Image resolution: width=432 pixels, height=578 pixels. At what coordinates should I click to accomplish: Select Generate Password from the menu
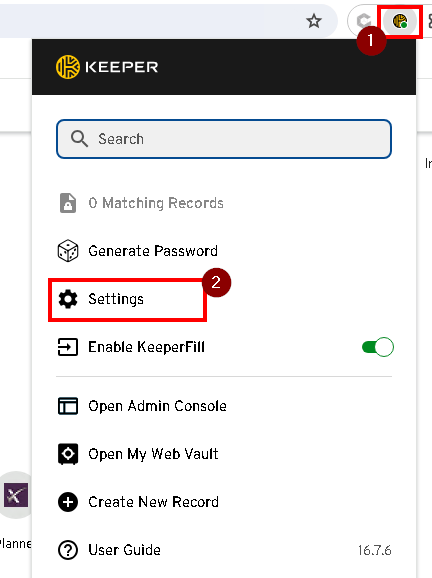pyautogui.click(x=153, y=251)
